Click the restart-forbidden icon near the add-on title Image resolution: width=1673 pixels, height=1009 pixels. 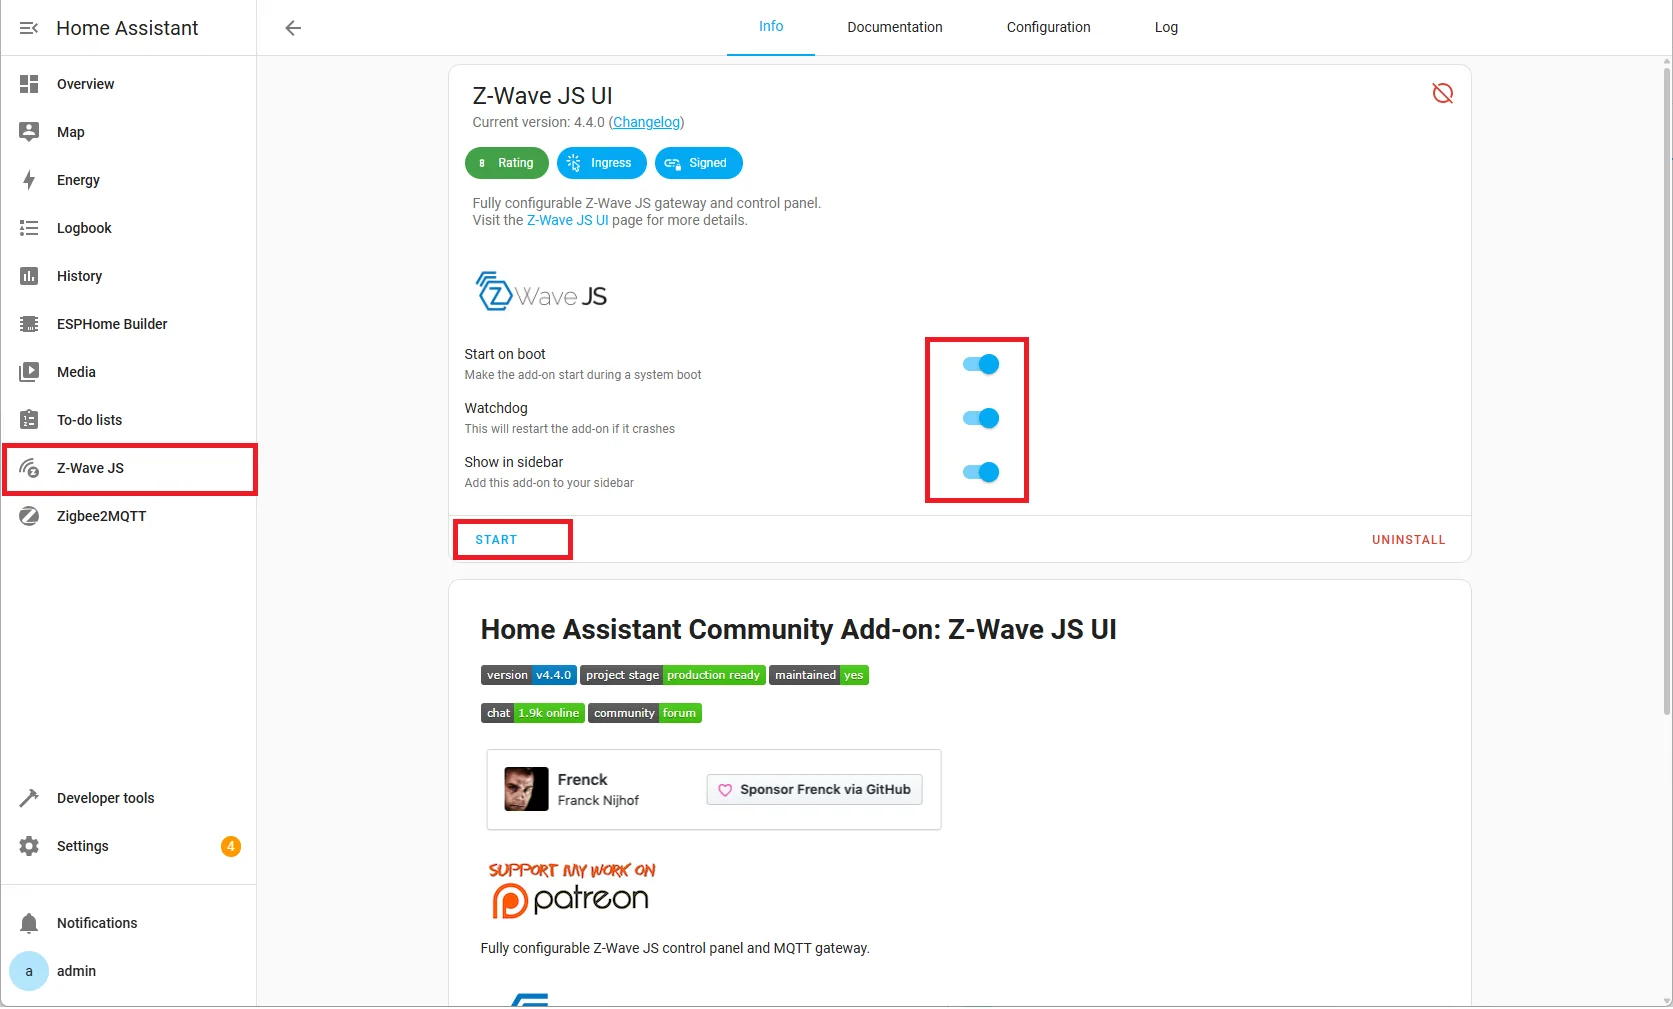(x=1442, y=92)
